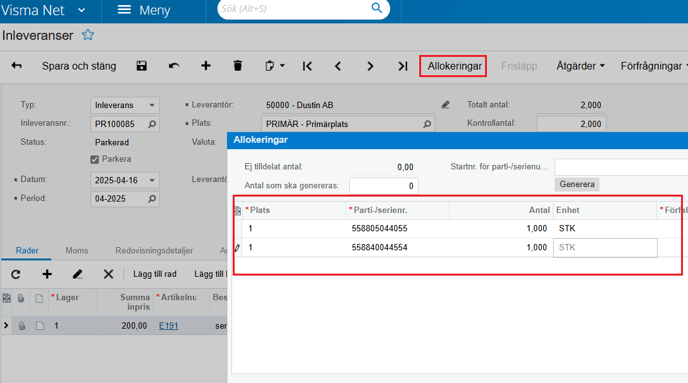Edit supplier with pencil icon next to Leverantör
Screen dimensions: 688x383
[x=445, y=105]
